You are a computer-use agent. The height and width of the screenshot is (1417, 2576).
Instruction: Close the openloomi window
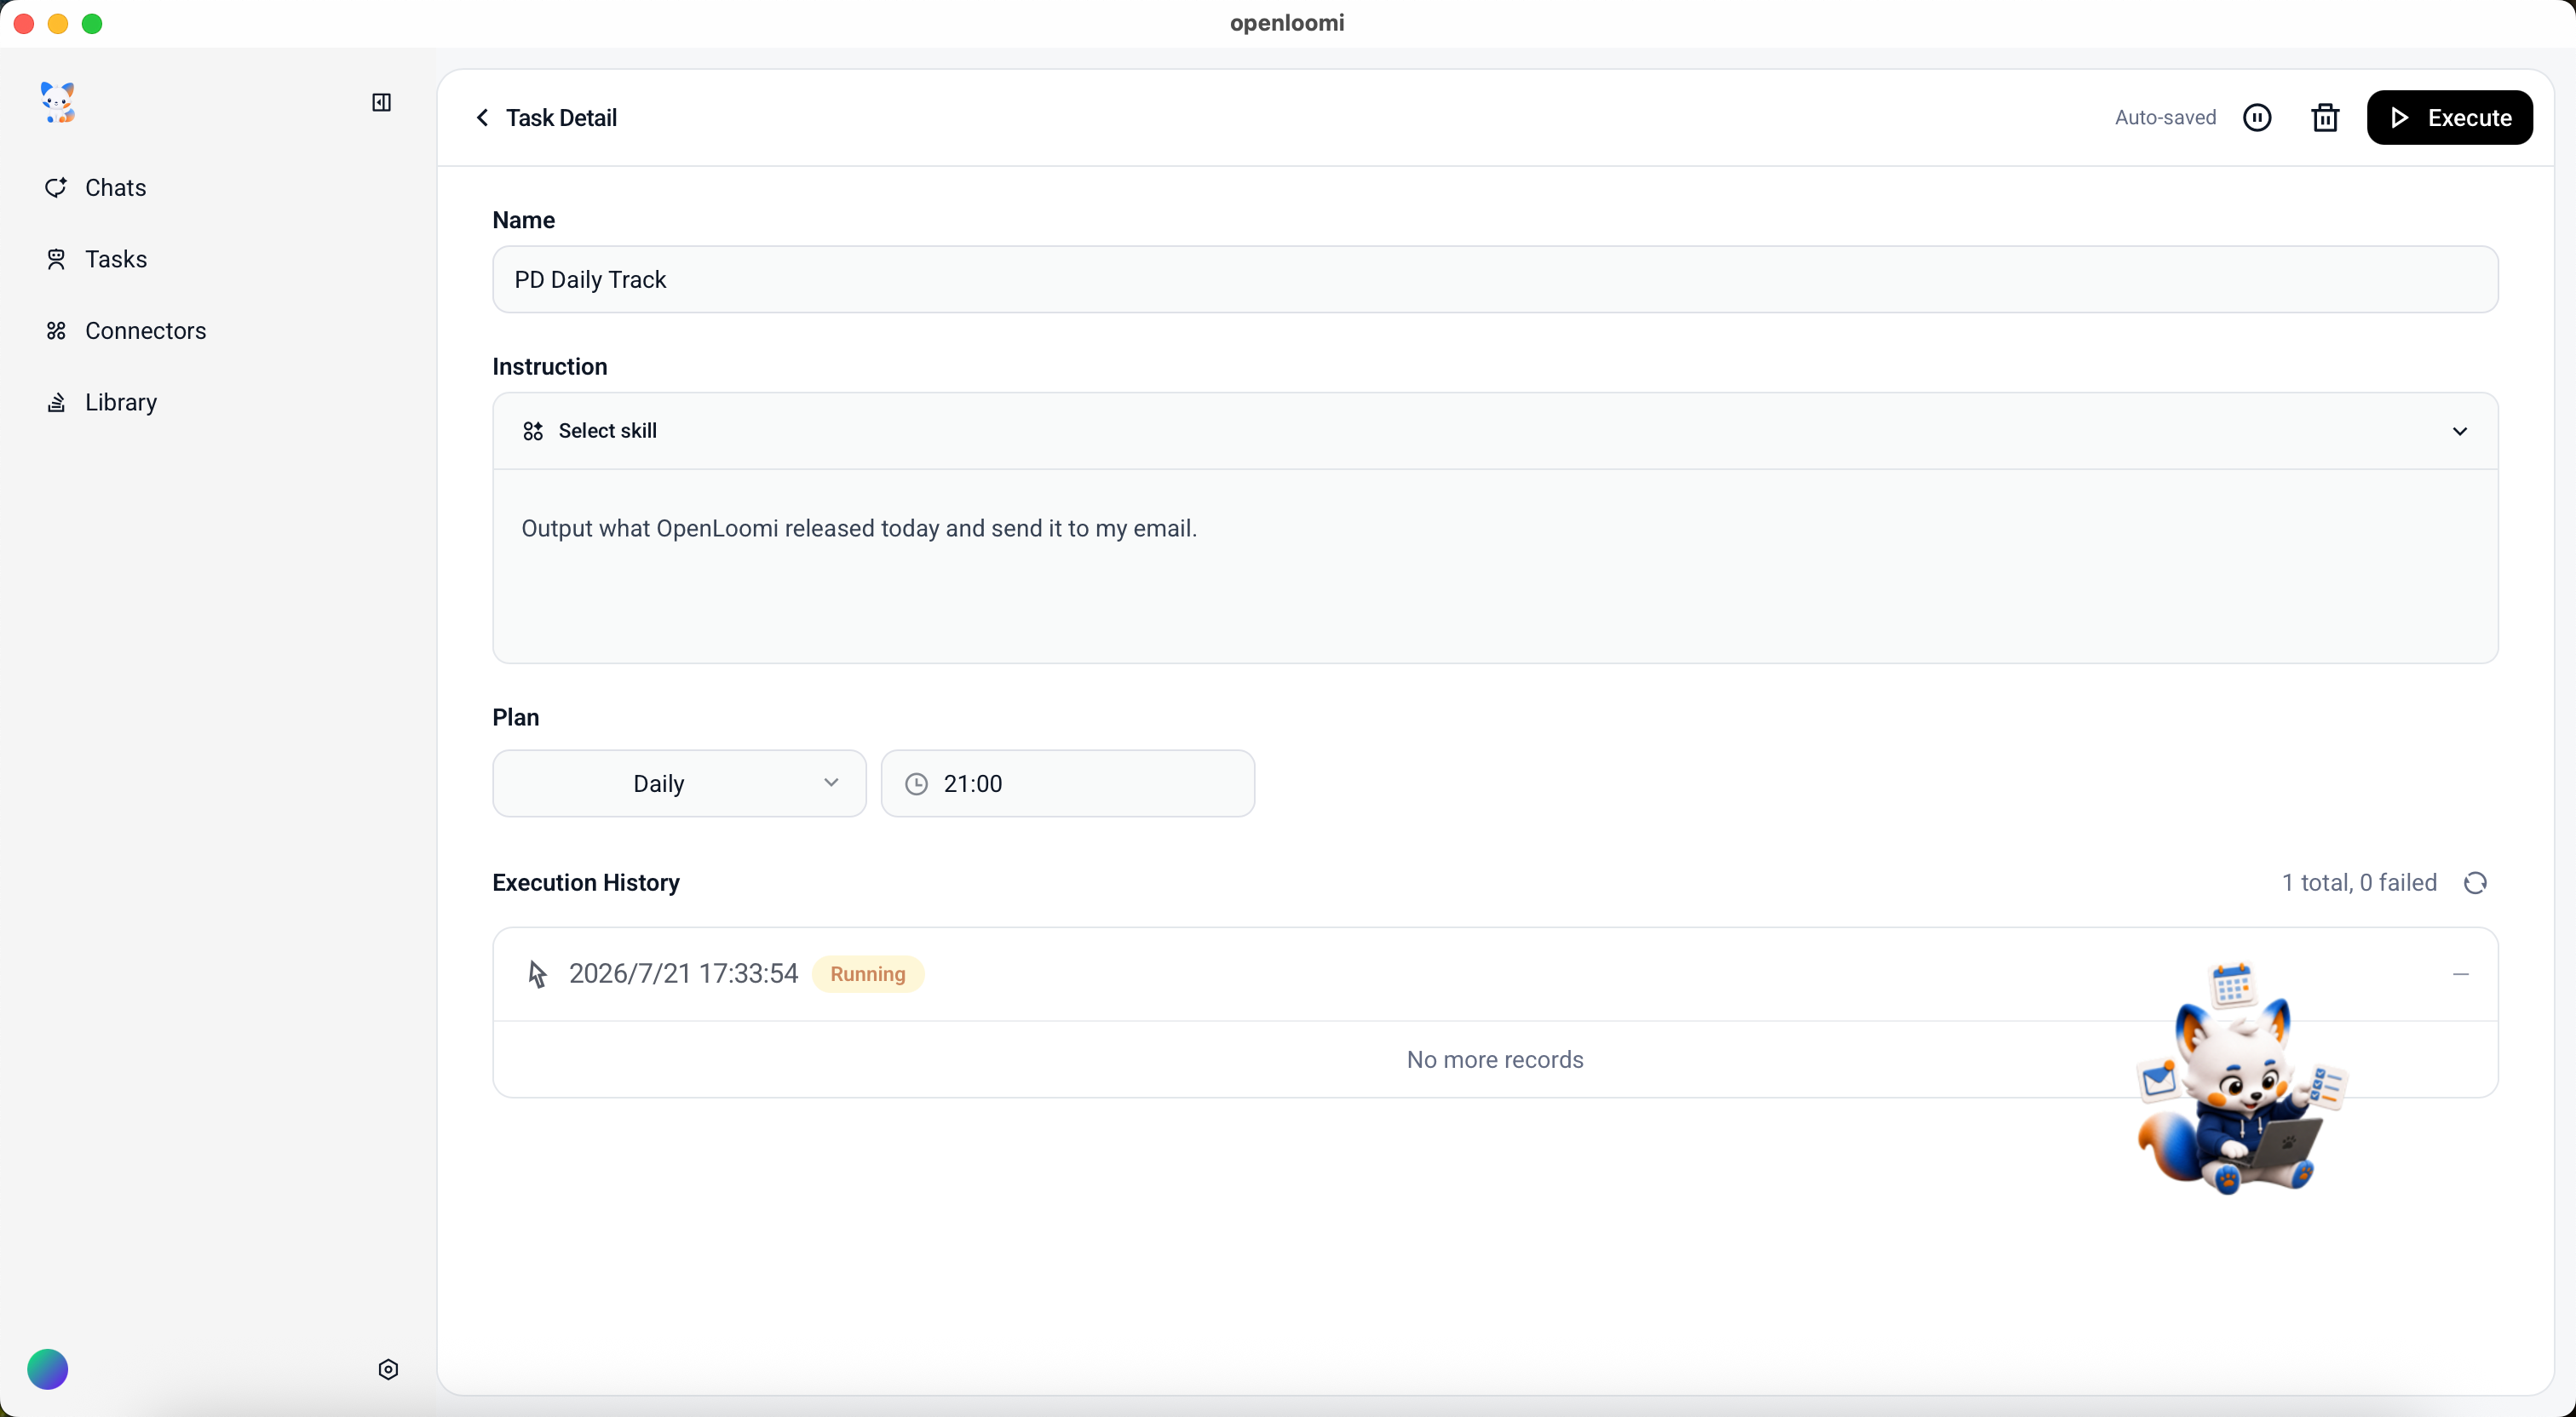point(24,24)
